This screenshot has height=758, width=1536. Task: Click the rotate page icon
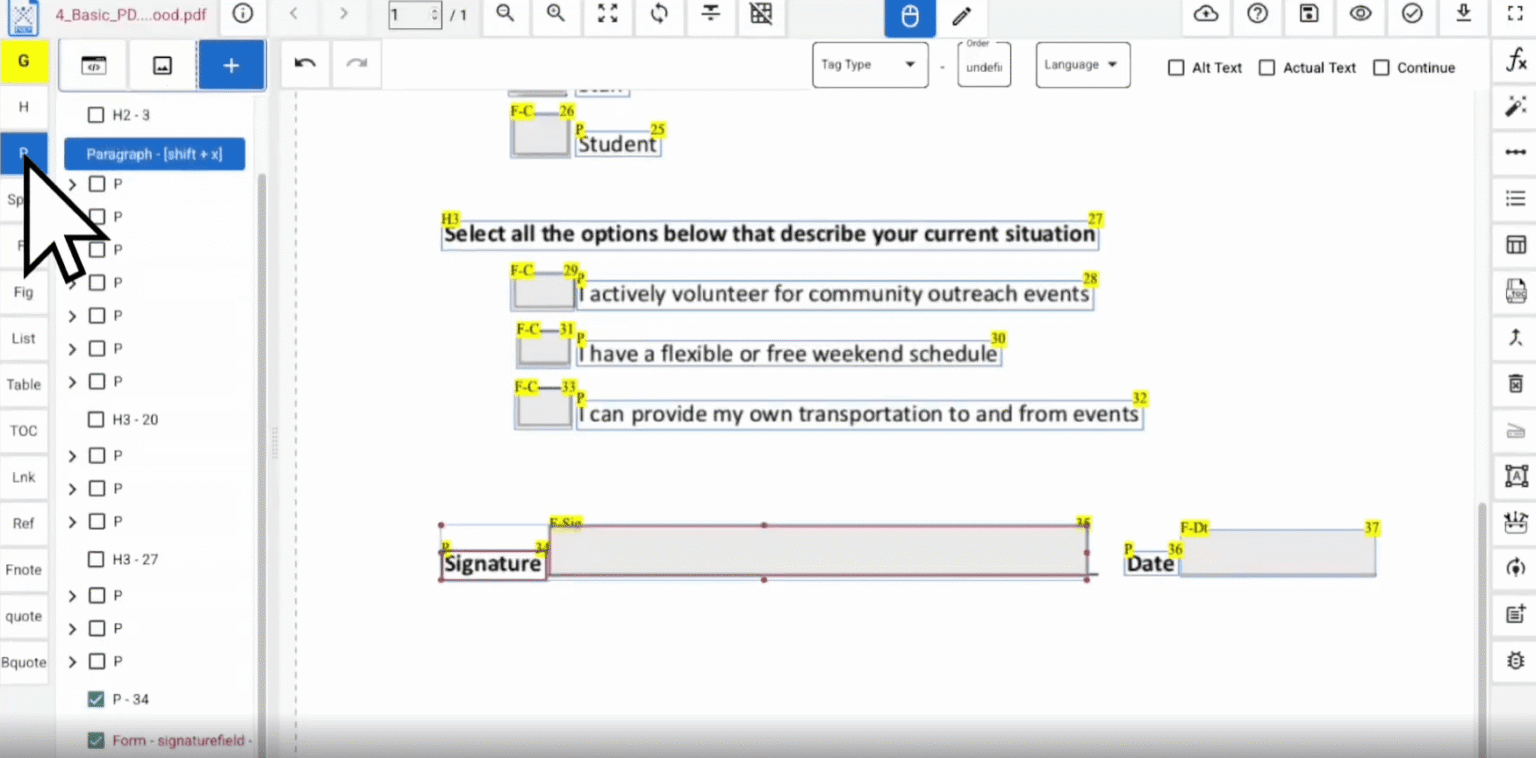(x=659, y=14)
